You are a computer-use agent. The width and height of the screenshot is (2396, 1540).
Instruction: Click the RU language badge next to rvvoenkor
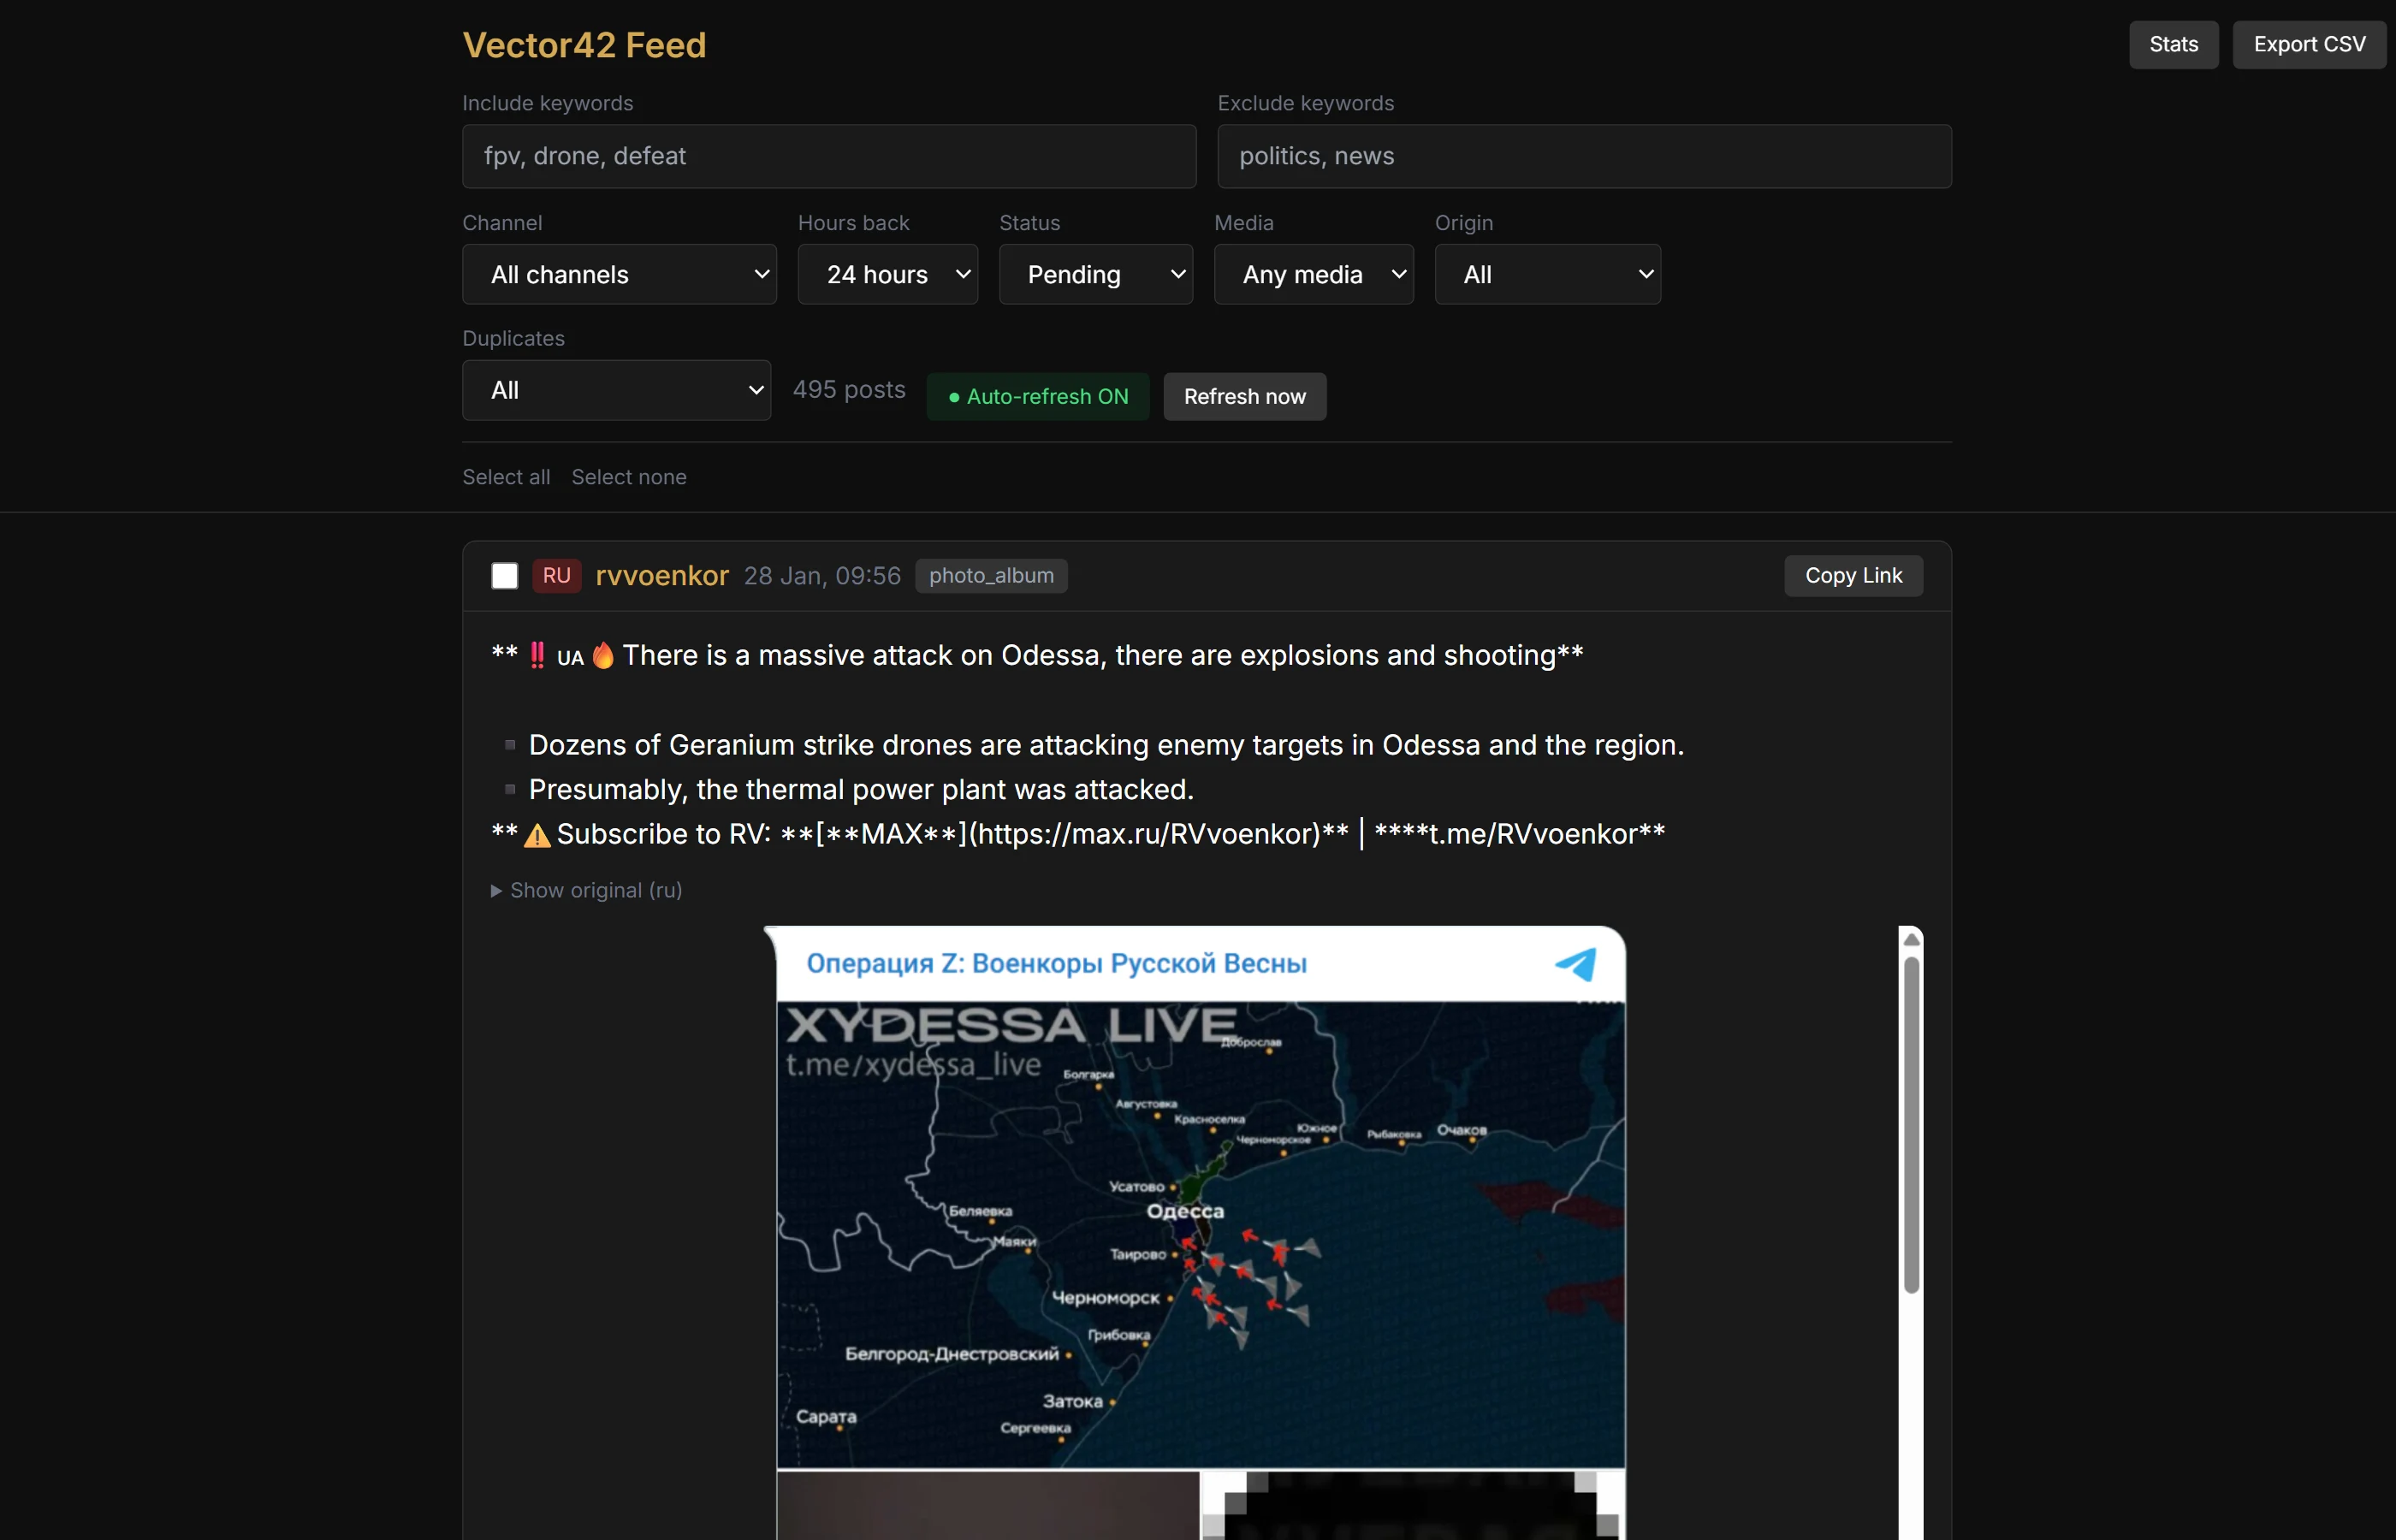coord(556,575)
